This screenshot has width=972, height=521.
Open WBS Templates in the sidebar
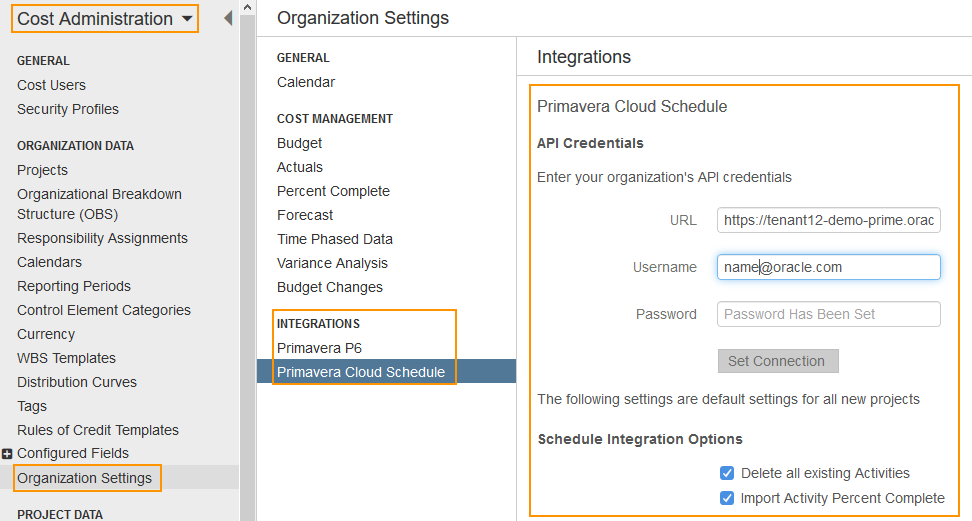click(x=66, y=358)
